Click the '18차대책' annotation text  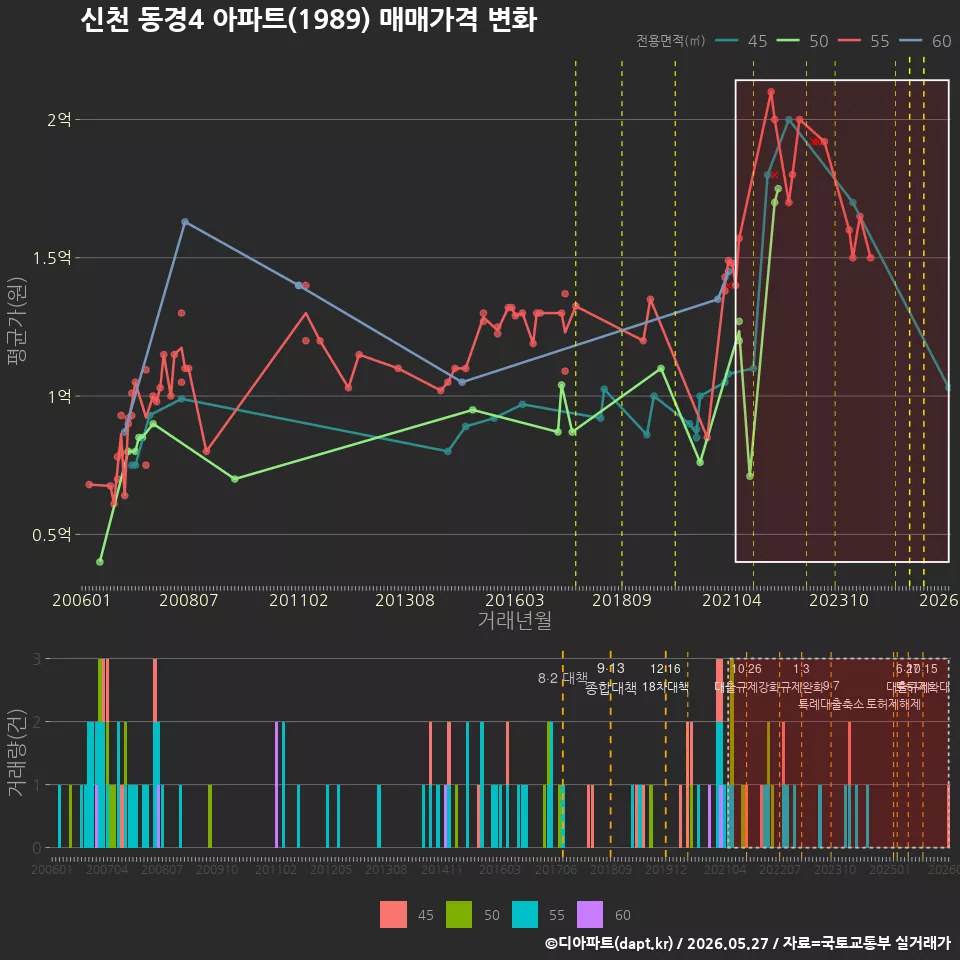(666, 687)
